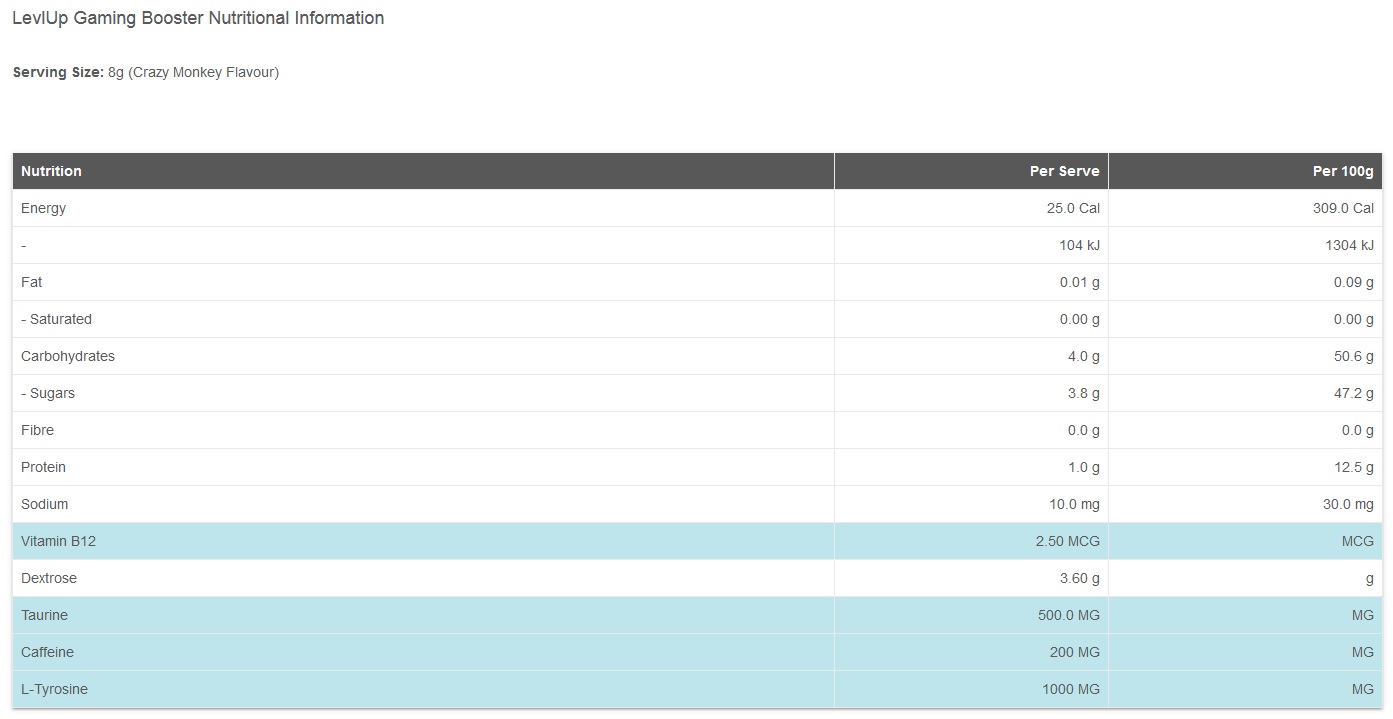The image size is (1393, 719).
Task: Click the '200 MG' caffeine value
Action: click(x=1076, y=652)
